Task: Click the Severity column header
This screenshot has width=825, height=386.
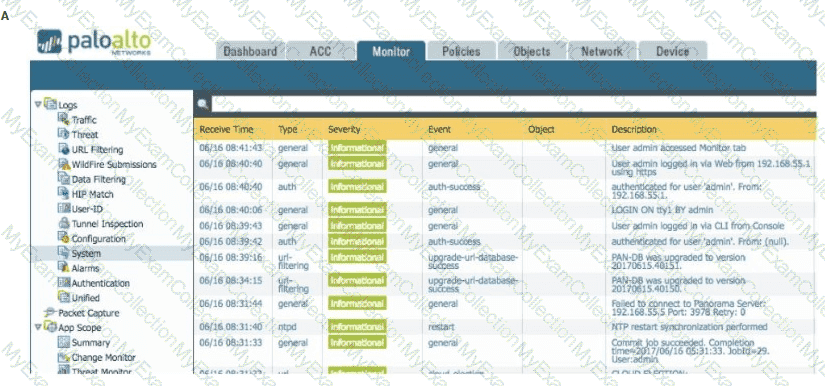Action: [x=344, y=129]
